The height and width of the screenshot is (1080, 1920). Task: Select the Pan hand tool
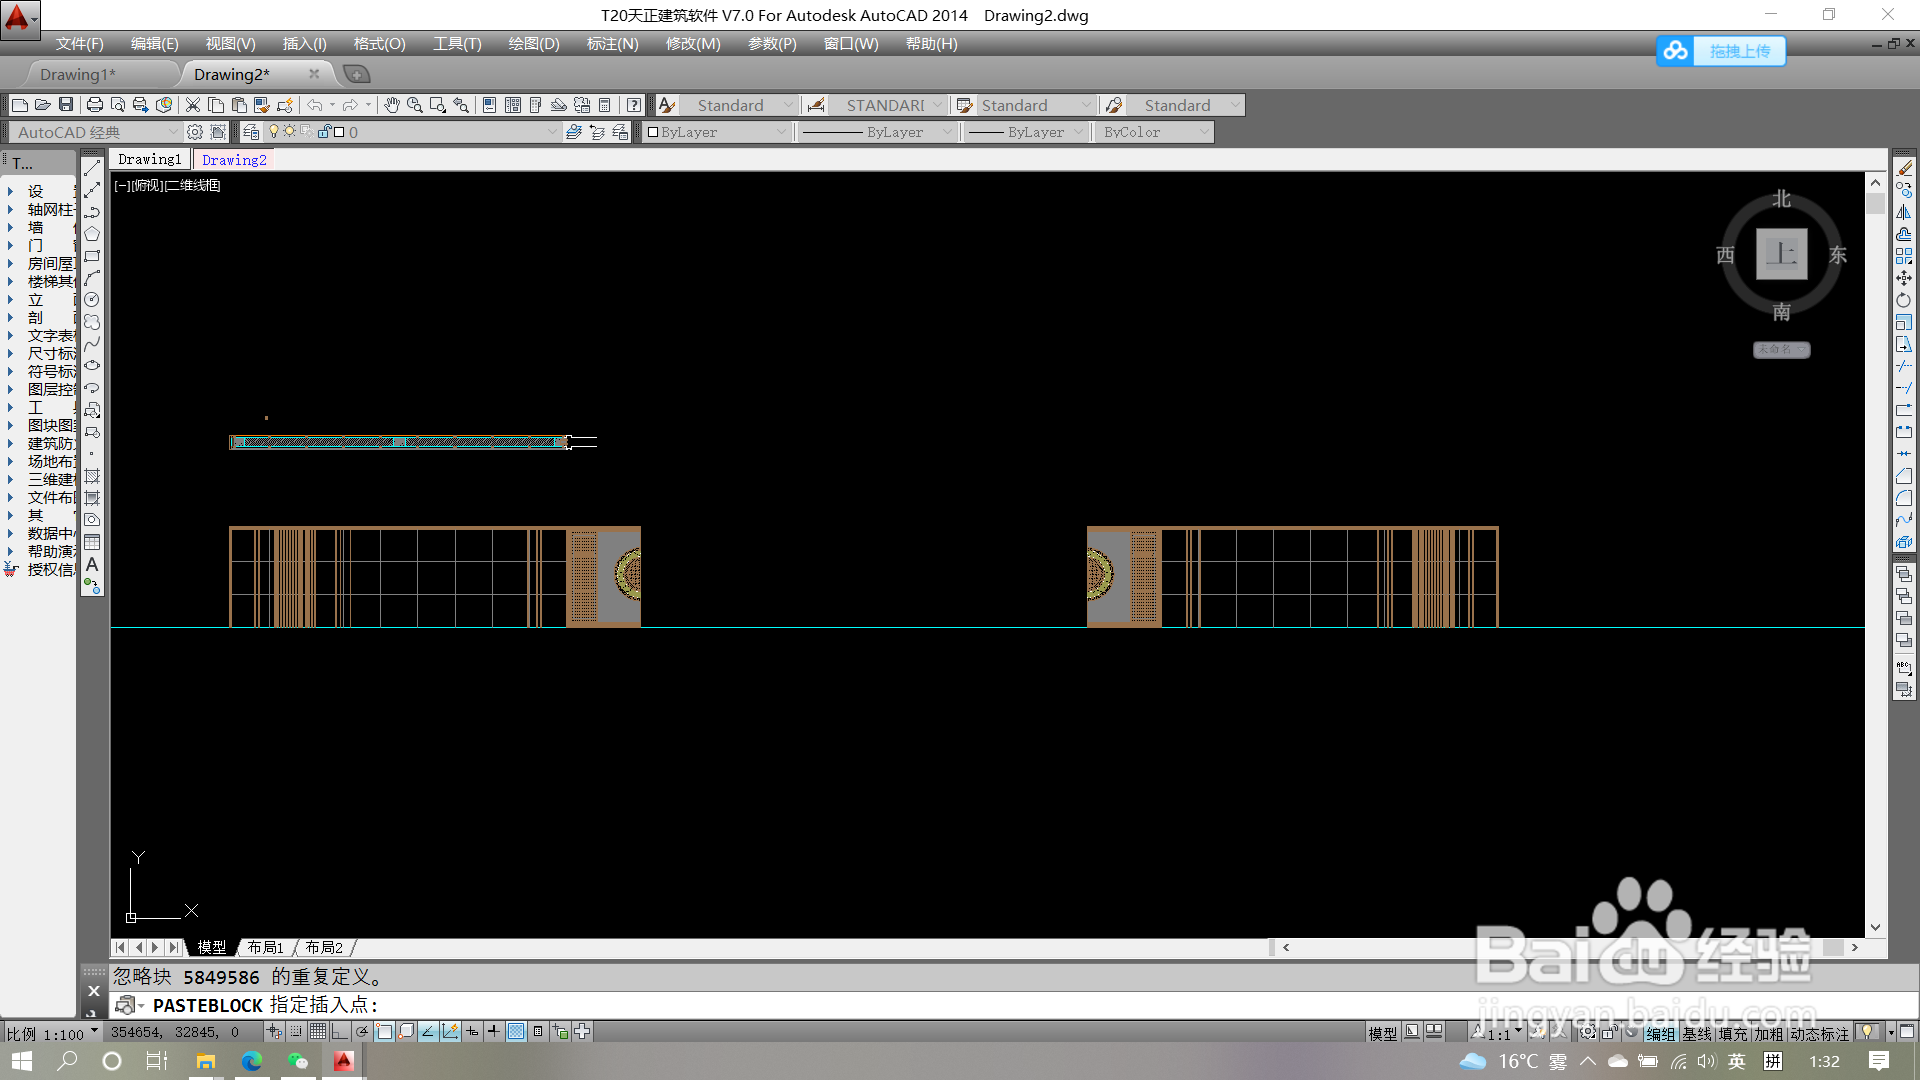pyautogui.click(x=392, y=105)
